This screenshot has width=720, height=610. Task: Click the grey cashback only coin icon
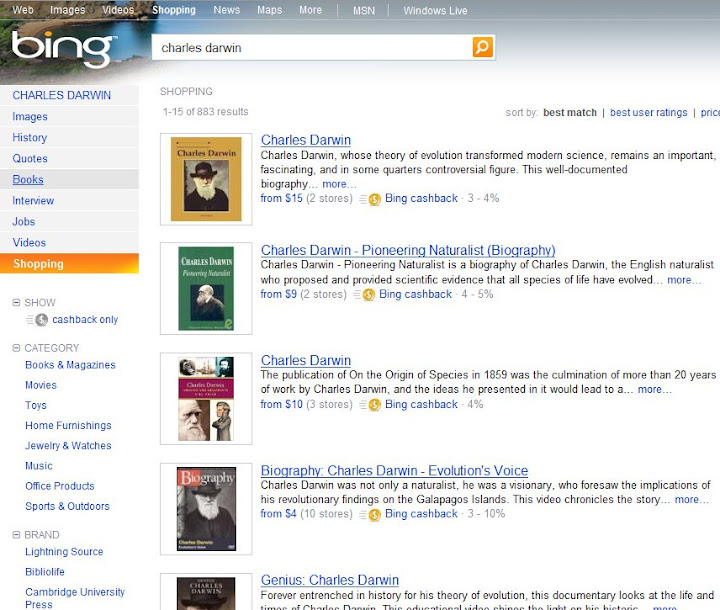(41, 320)
